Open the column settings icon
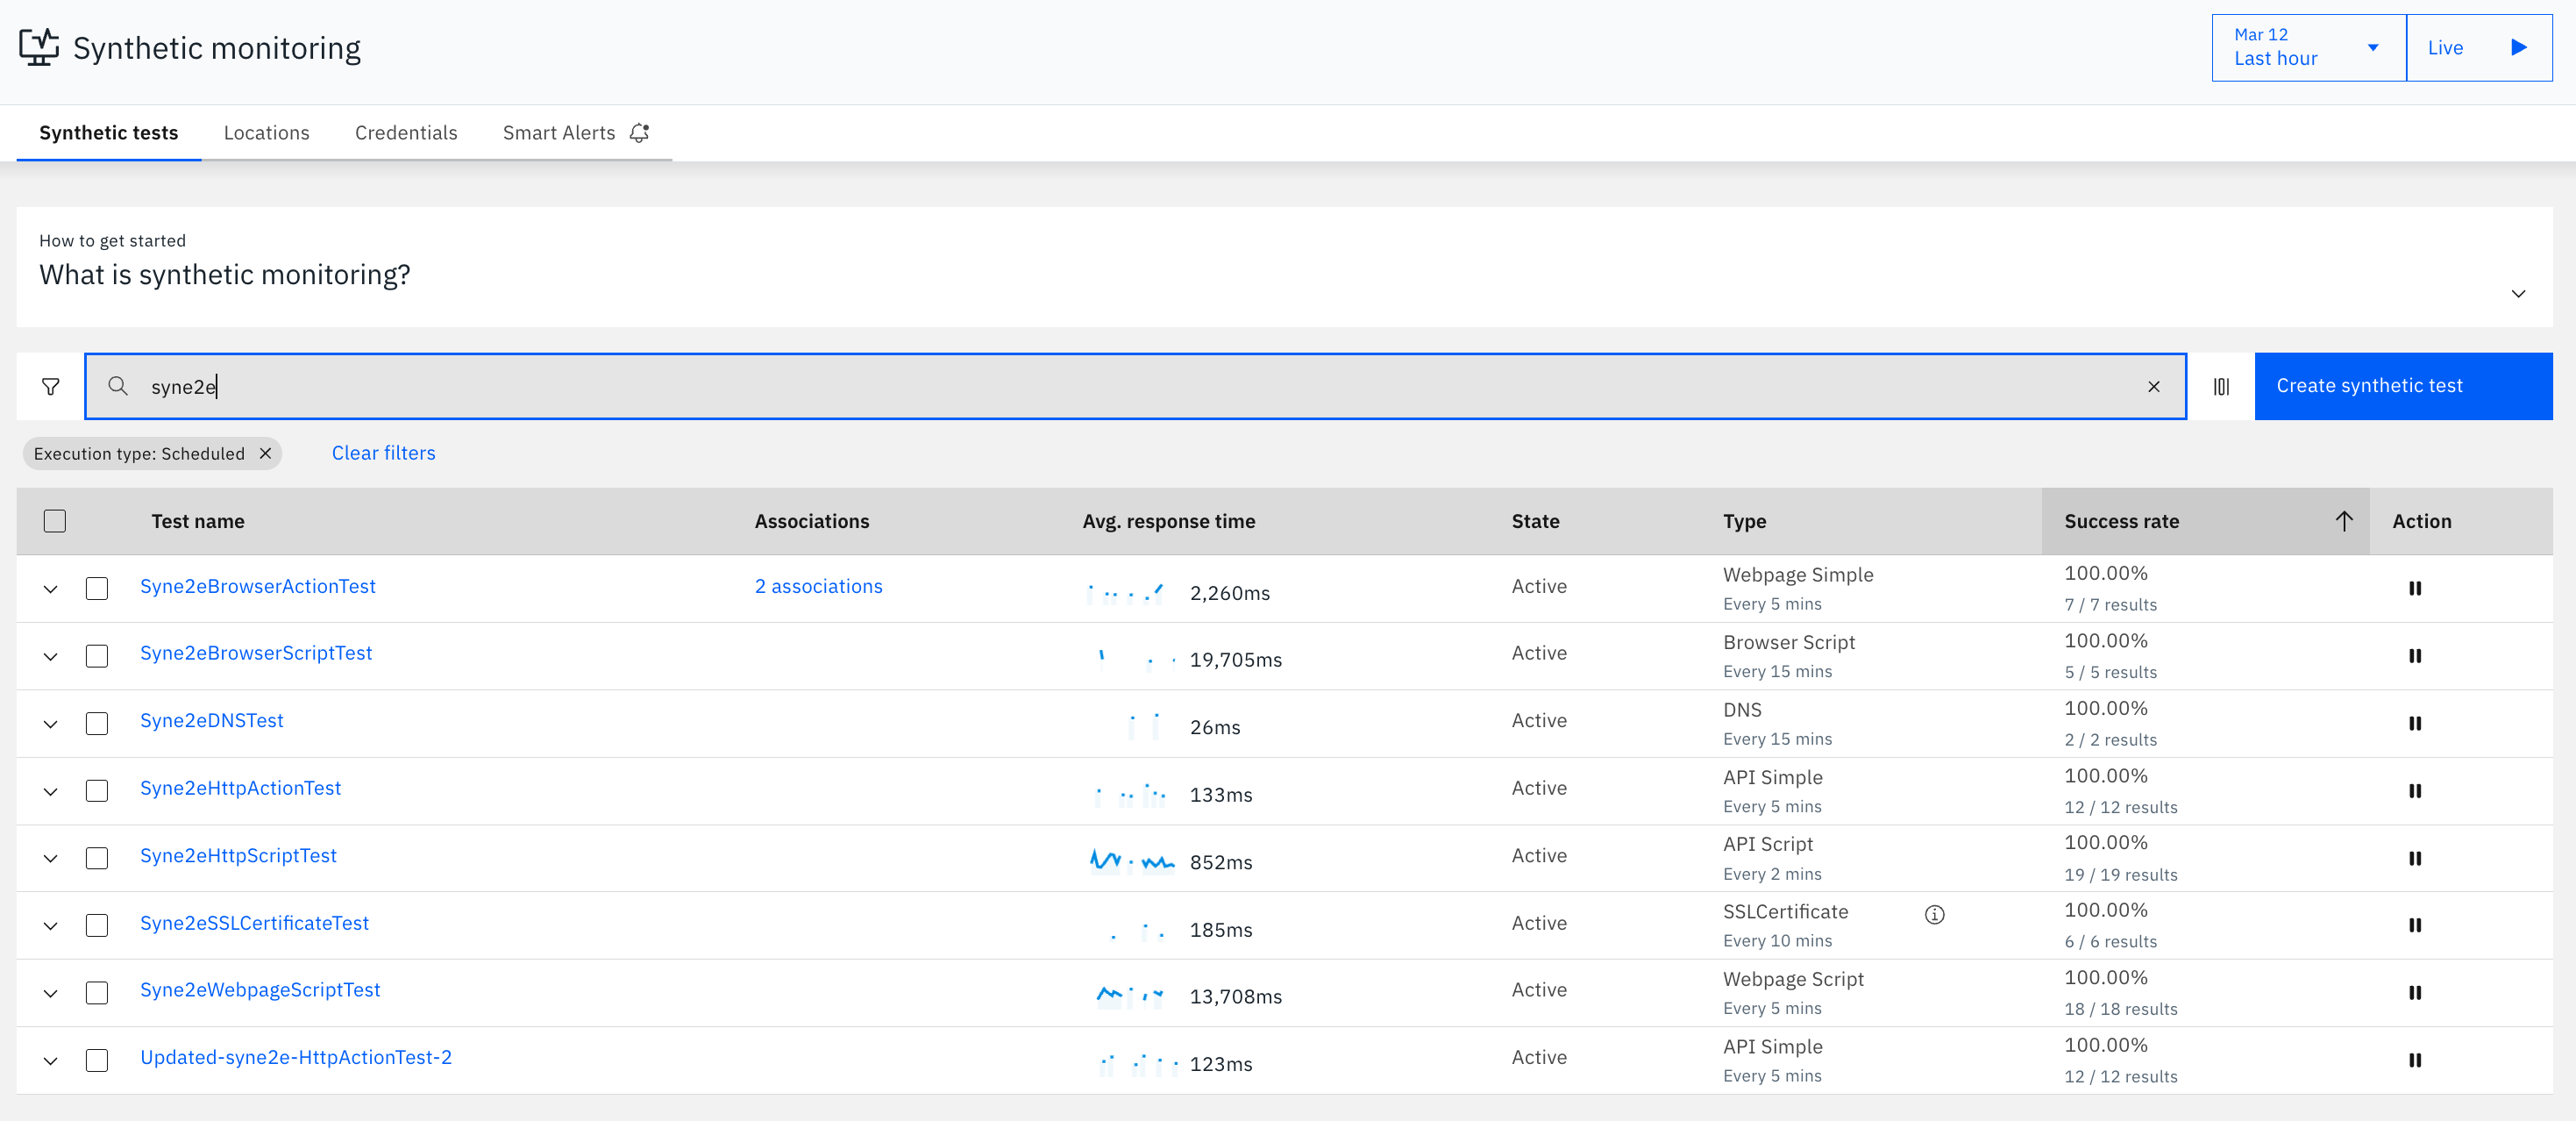The width and height of the screenshot is (2576, 1121). click(x=2221, y=386)
